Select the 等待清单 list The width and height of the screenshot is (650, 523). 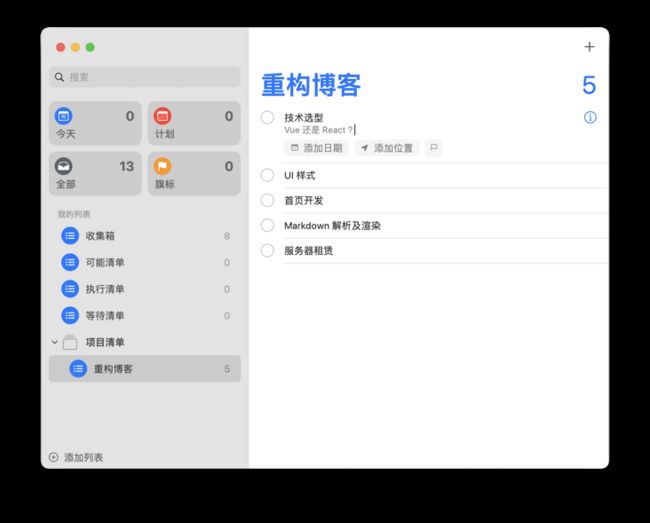click(145, 315)
